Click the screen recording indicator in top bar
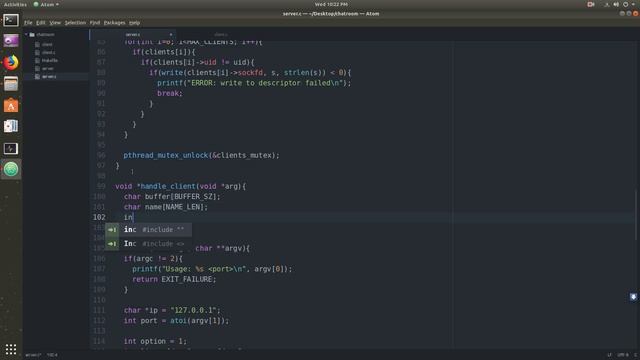Viewport: 640px width, 360px height. [590, 4]
